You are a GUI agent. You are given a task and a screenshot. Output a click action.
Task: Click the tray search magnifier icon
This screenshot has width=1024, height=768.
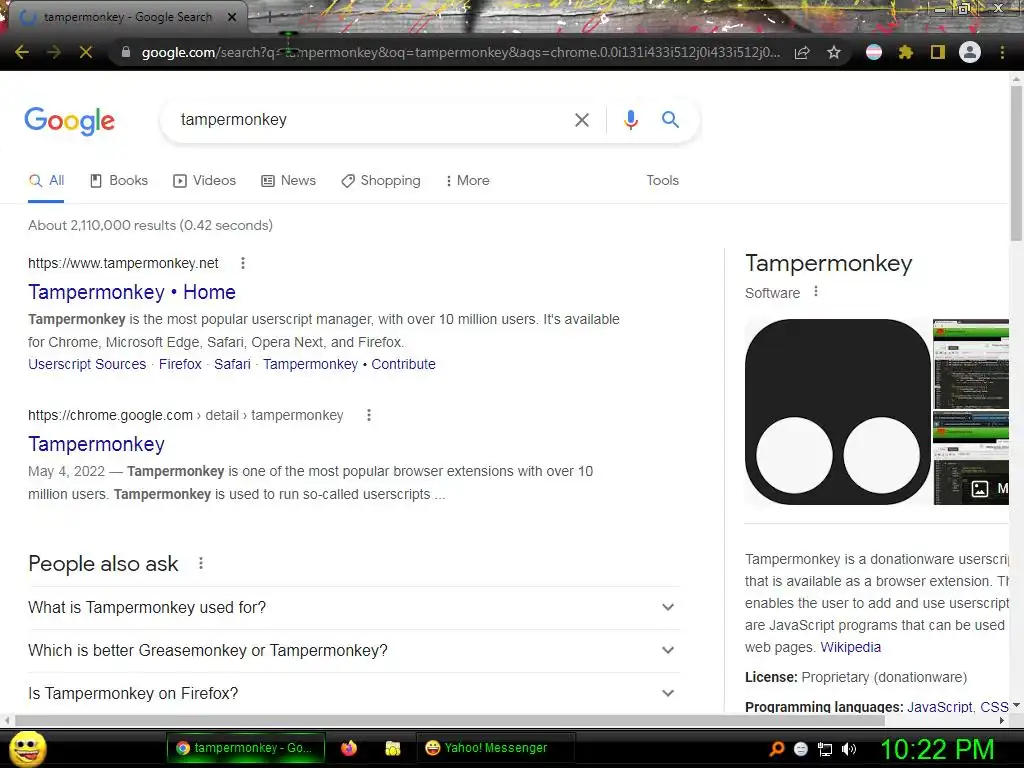[776, 749]
